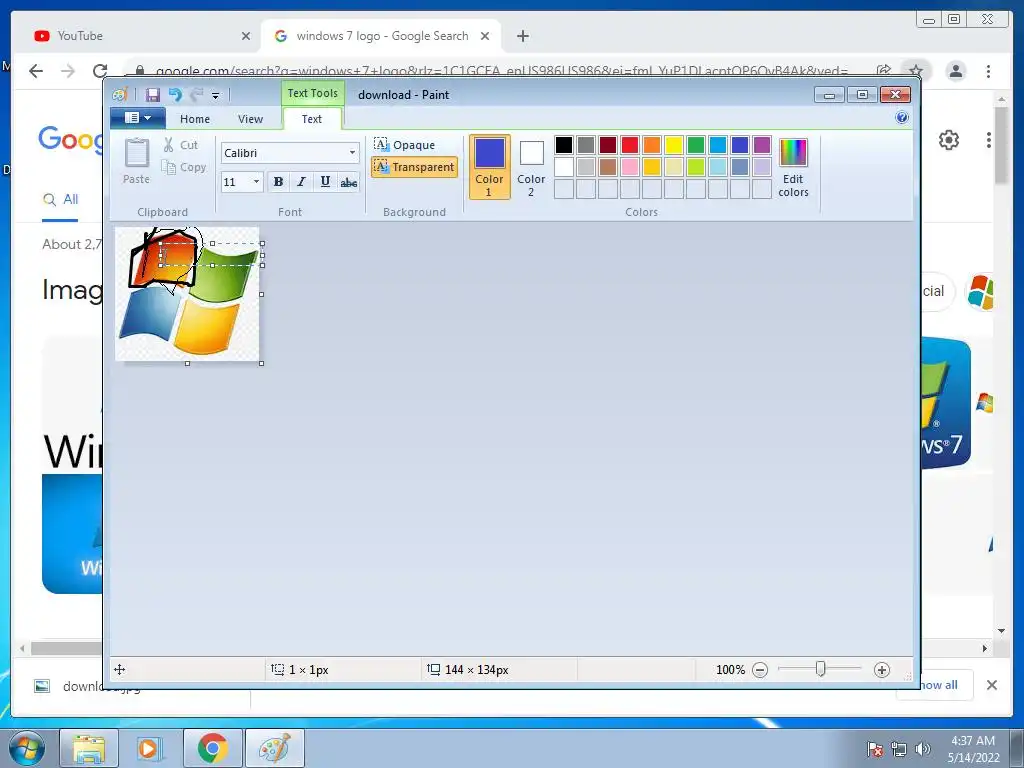Toggle Bold text formatting
The width and height of the screenshot is (1024, 768).
click(x=278, y=182)
